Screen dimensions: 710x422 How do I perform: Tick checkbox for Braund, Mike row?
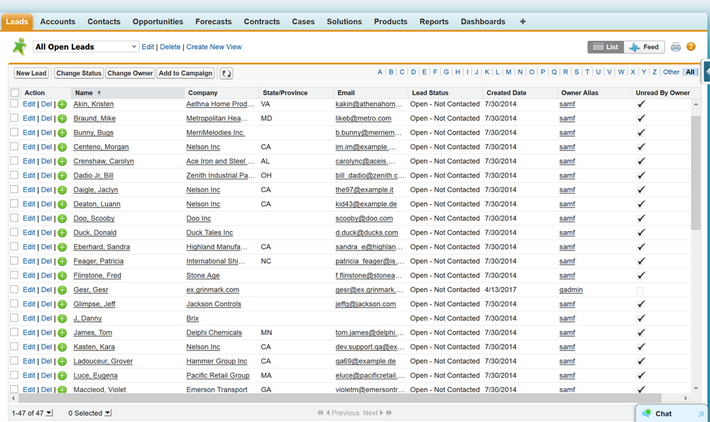click(14, 118)
